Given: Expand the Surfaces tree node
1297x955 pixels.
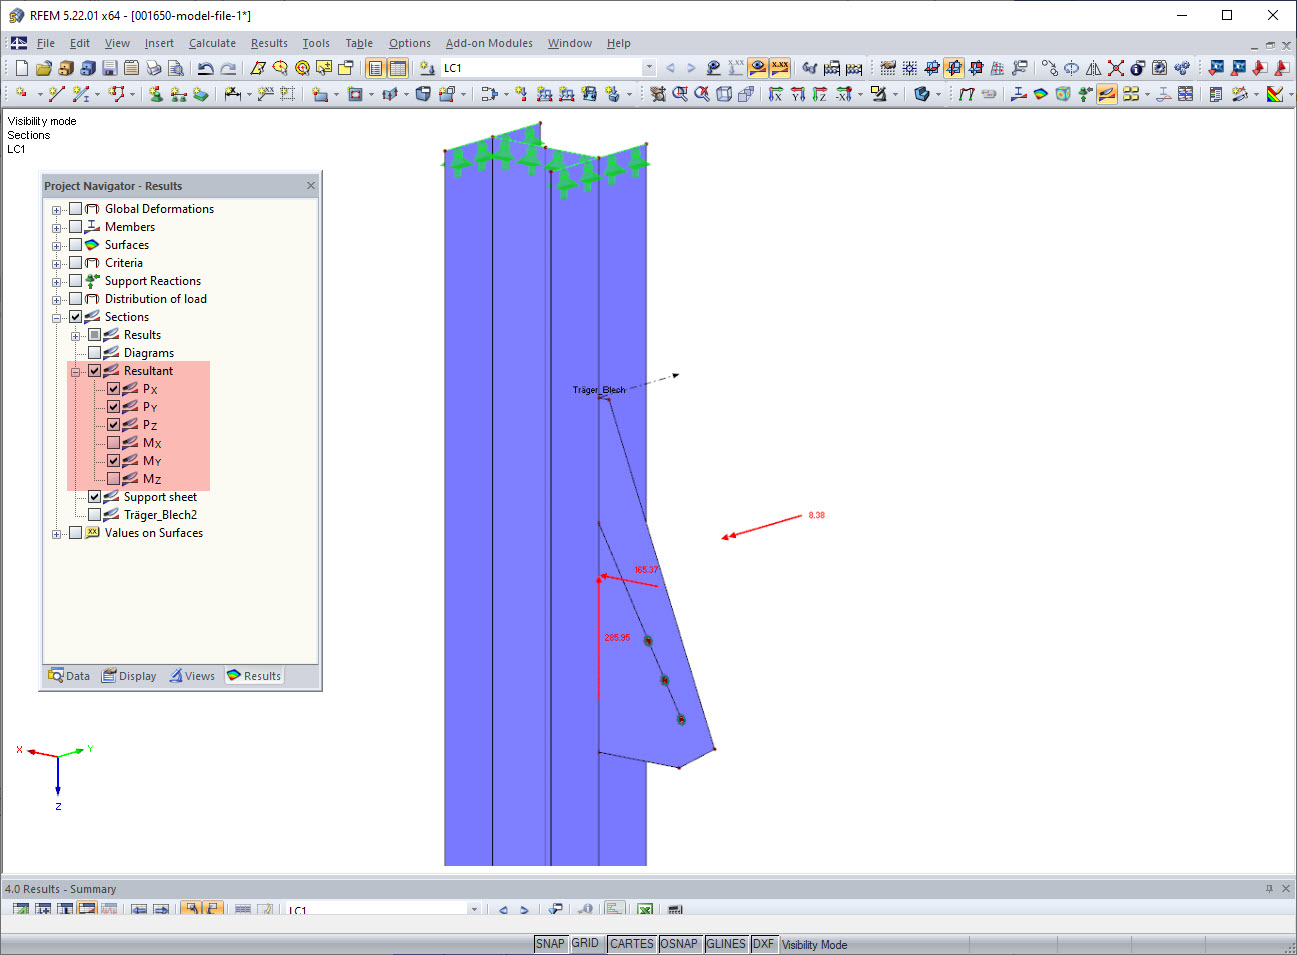Looking at the screenshot, I should pyautogui.click(x=56, y=246).
